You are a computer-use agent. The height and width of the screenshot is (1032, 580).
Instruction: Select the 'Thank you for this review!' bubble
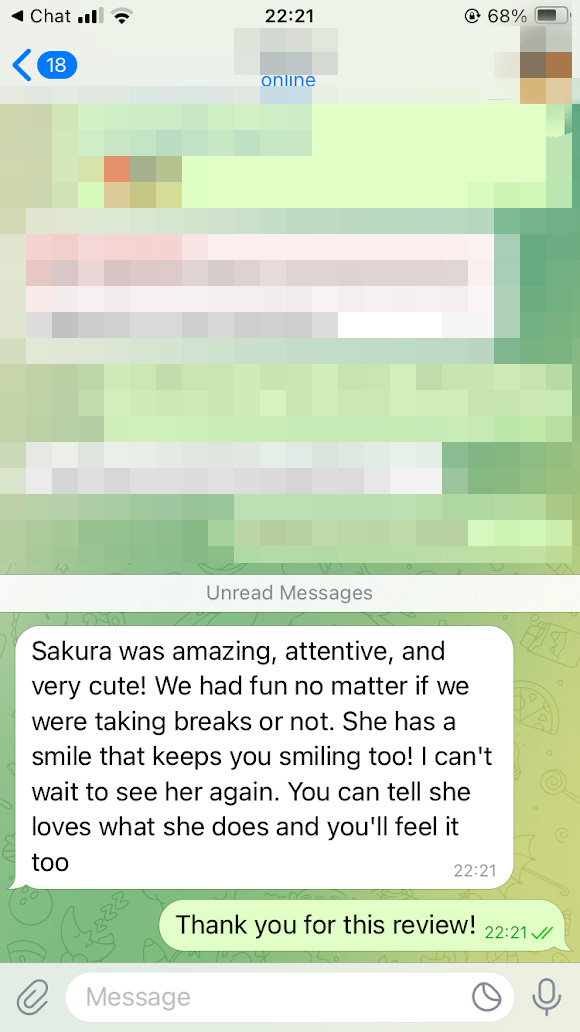(363, 925)
